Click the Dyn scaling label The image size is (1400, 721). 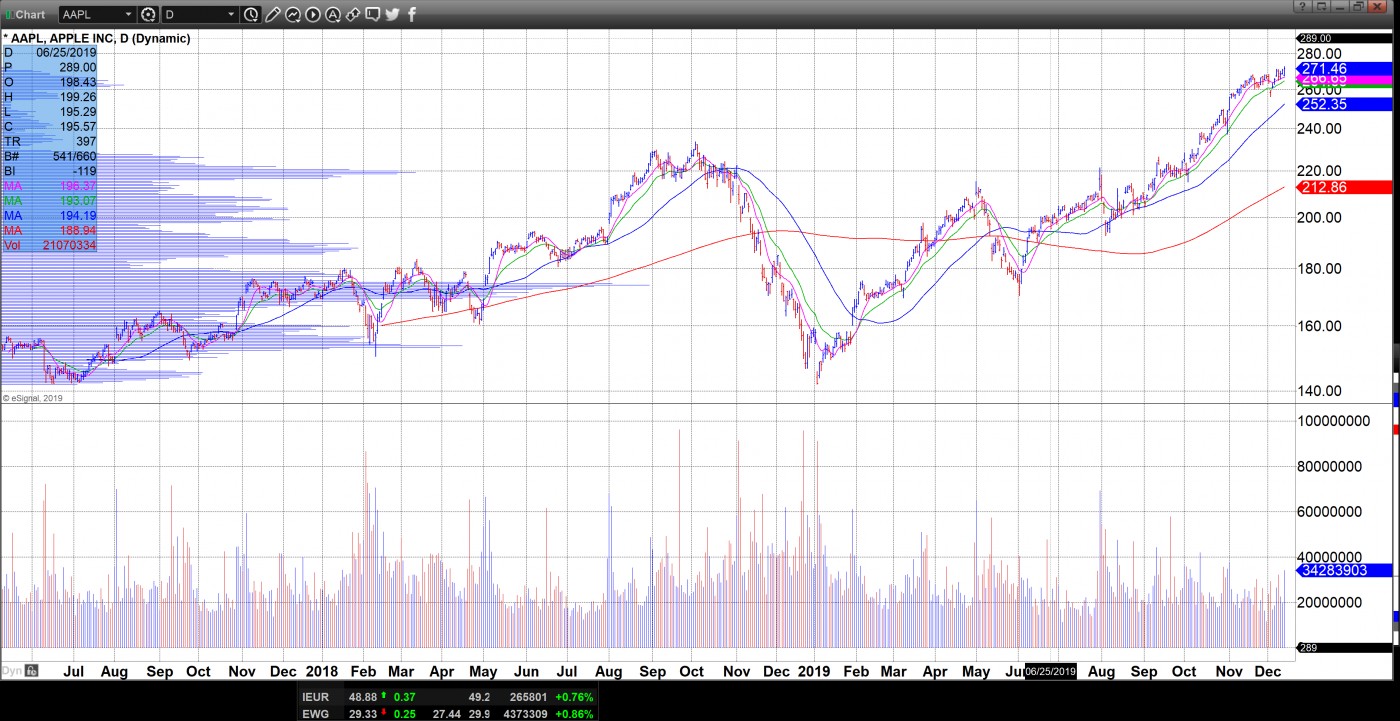click(x=12, y=671)
